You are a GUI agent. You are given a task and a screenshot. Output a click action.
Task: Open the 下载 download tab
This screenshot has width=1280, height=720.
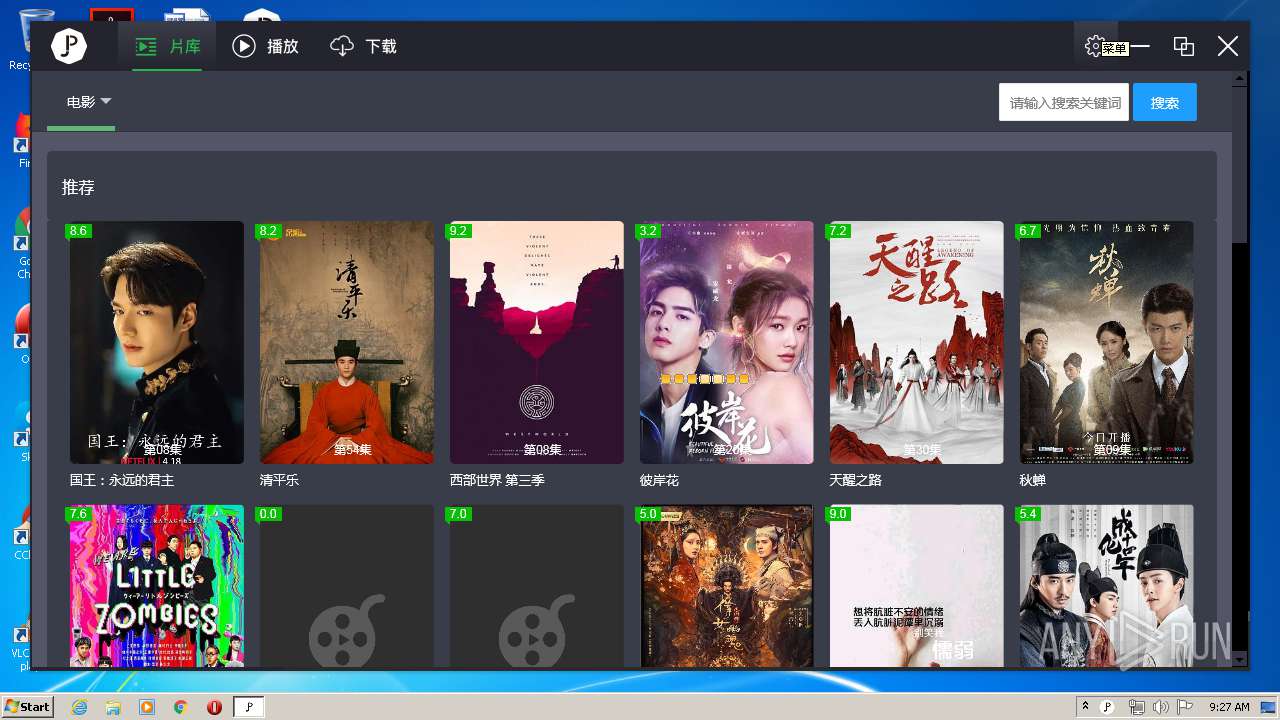pyautogui.click(x=363, y=46)
